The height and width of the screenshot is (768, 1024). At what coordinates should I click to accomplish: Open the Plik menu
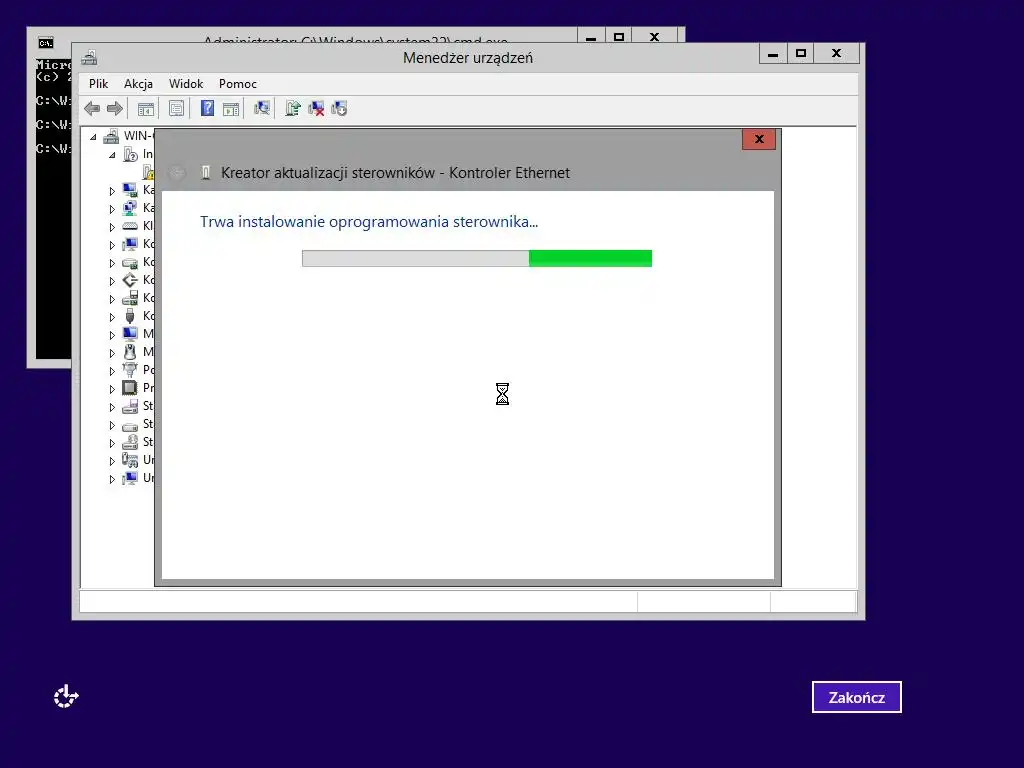tap(99, 84)
